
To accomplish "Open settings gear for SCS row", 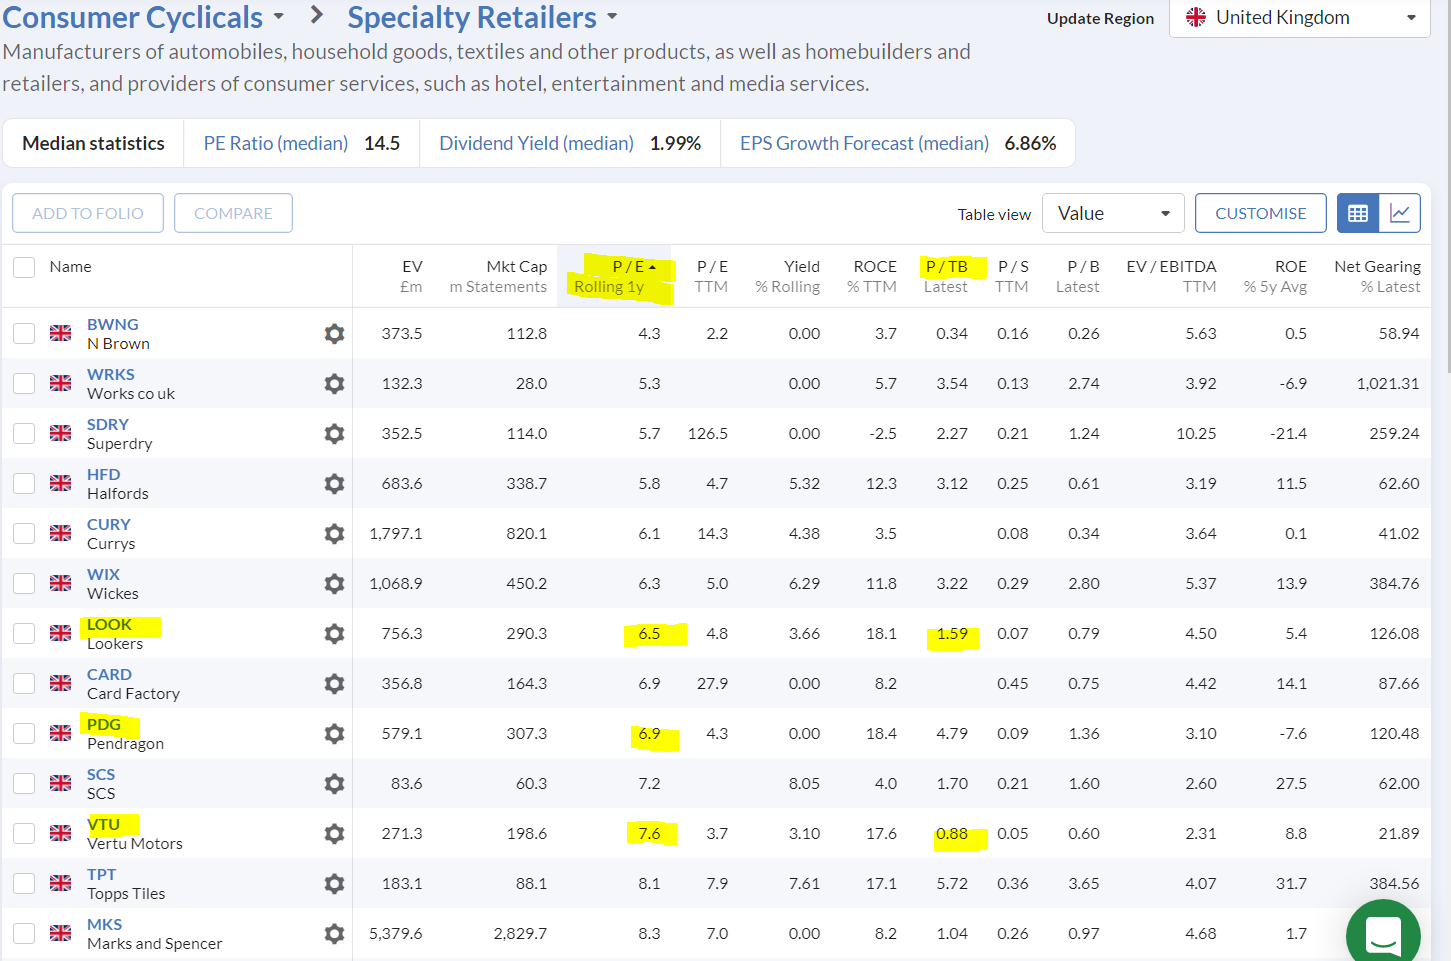I will click(x=334, y=784).
